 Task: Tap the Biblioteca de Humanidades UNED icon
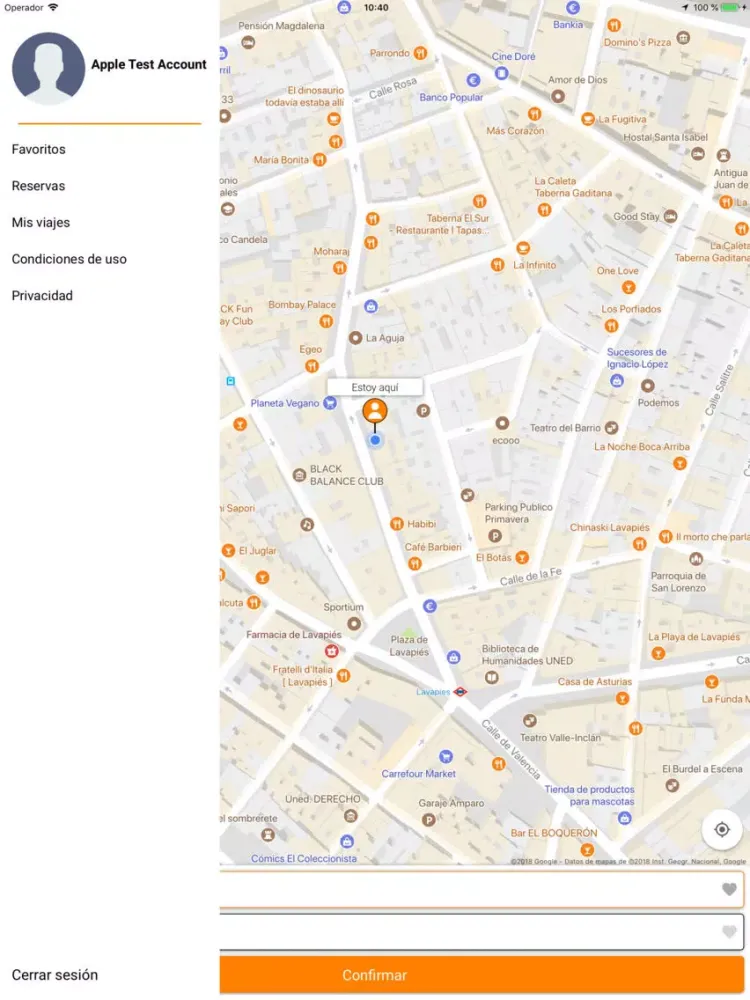pyautogui.click(x=492, y=677)
